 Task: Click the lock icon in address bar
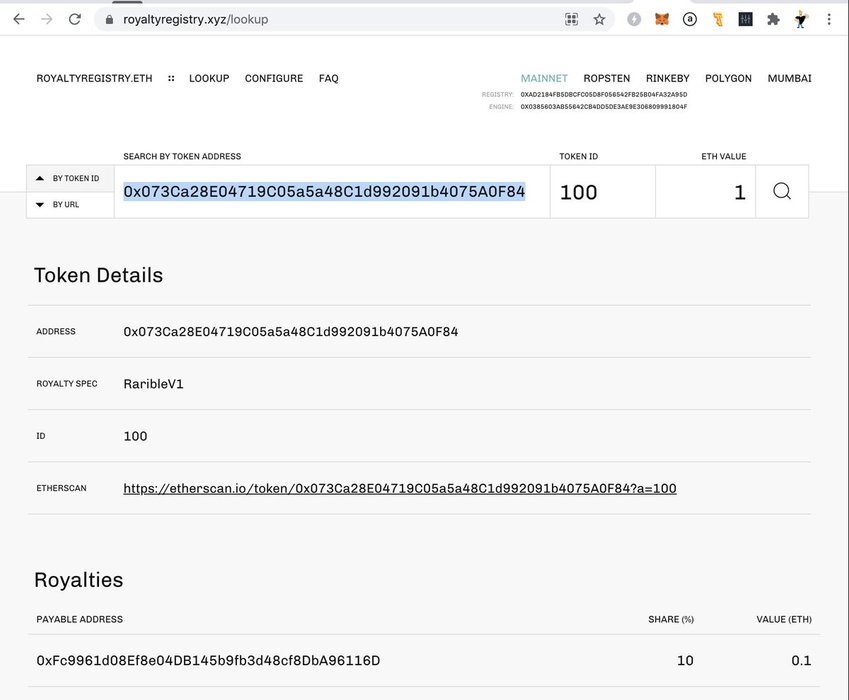(109, 19)
